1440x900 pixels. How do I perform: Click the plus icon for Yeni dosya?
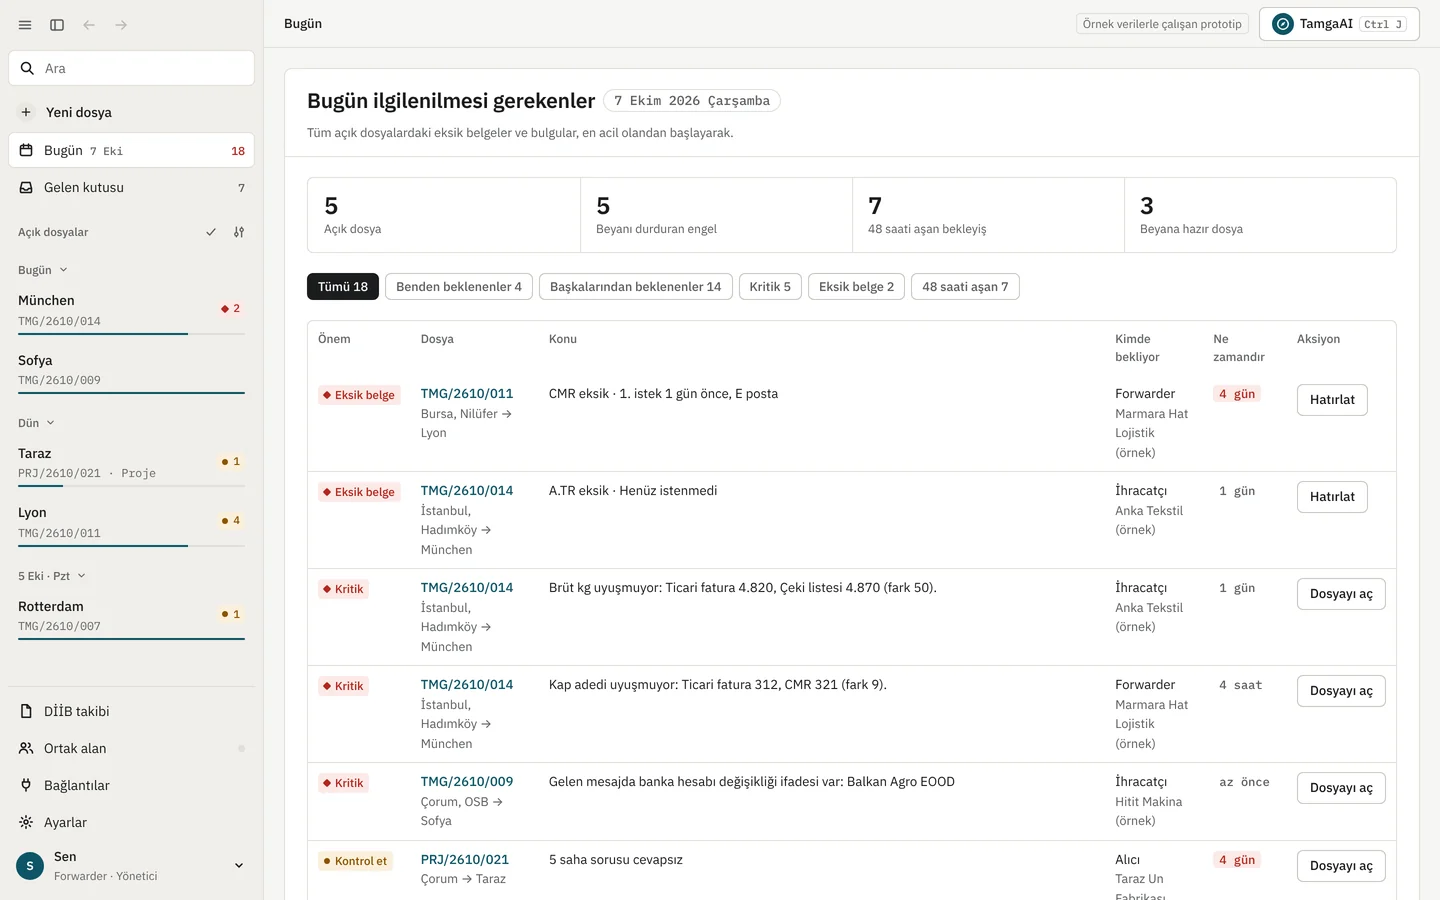pos(26,112)
